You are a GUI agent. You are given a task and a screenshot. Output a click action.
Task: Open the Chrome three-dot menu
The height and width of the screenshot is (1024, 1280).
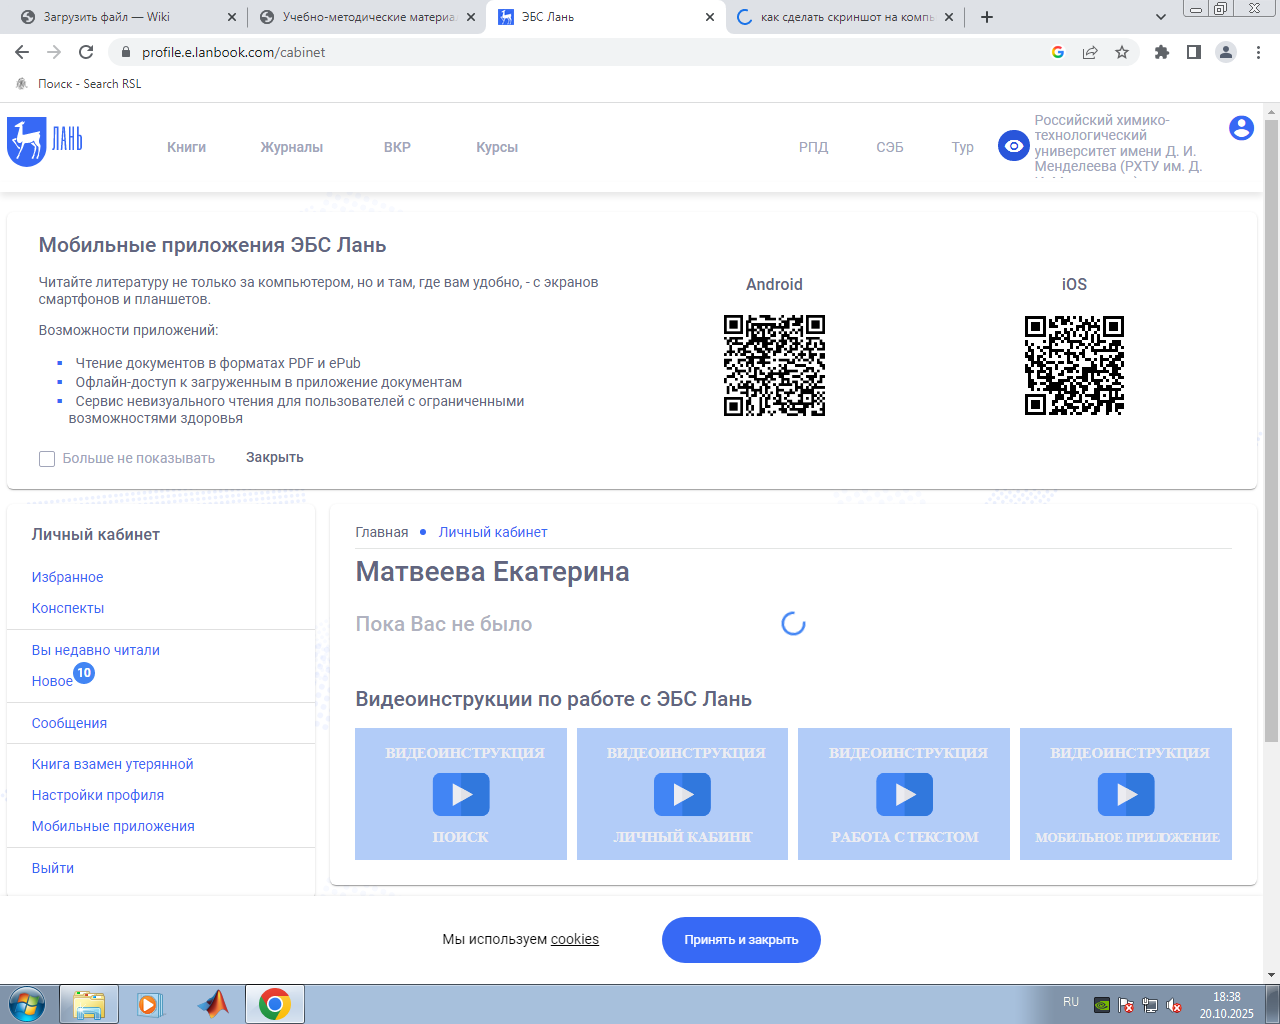(1258, 52)
